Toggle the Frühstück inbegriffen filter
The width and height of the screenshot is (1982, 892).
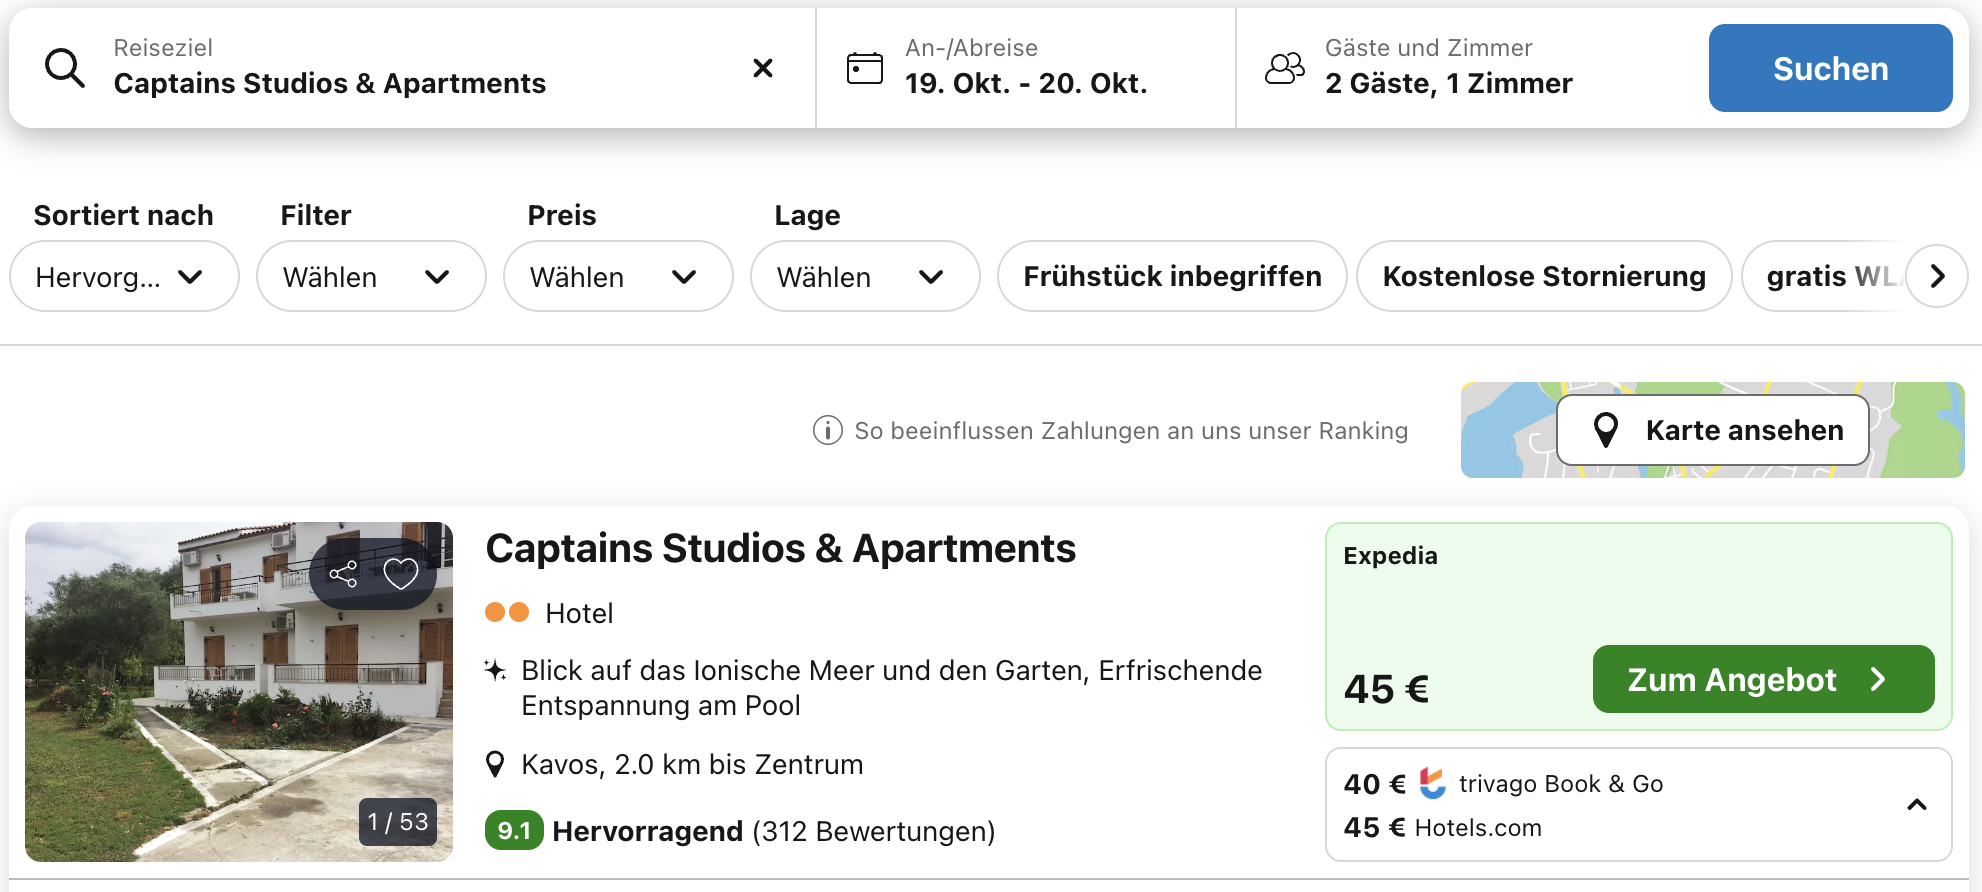[x=1172, y=276]
